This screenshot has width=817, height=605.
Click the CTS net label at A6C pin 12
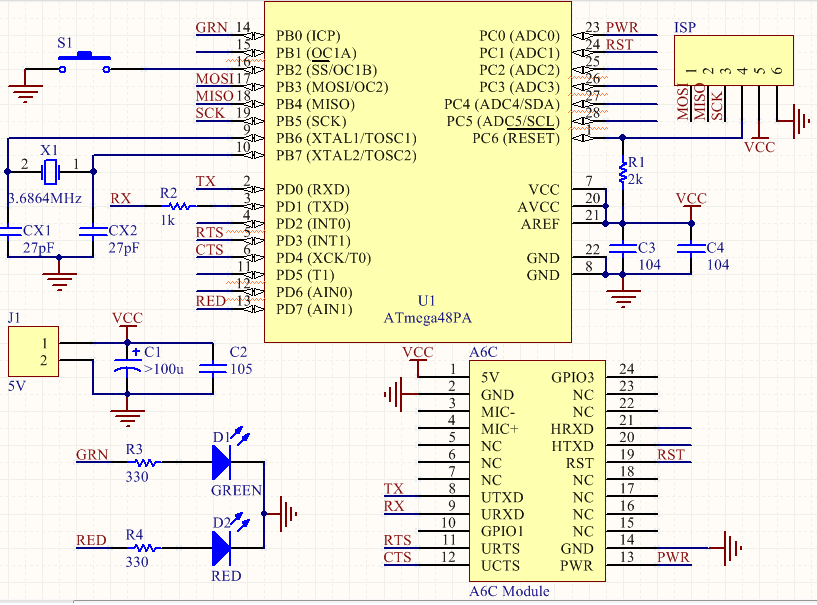tap(398, 557)
